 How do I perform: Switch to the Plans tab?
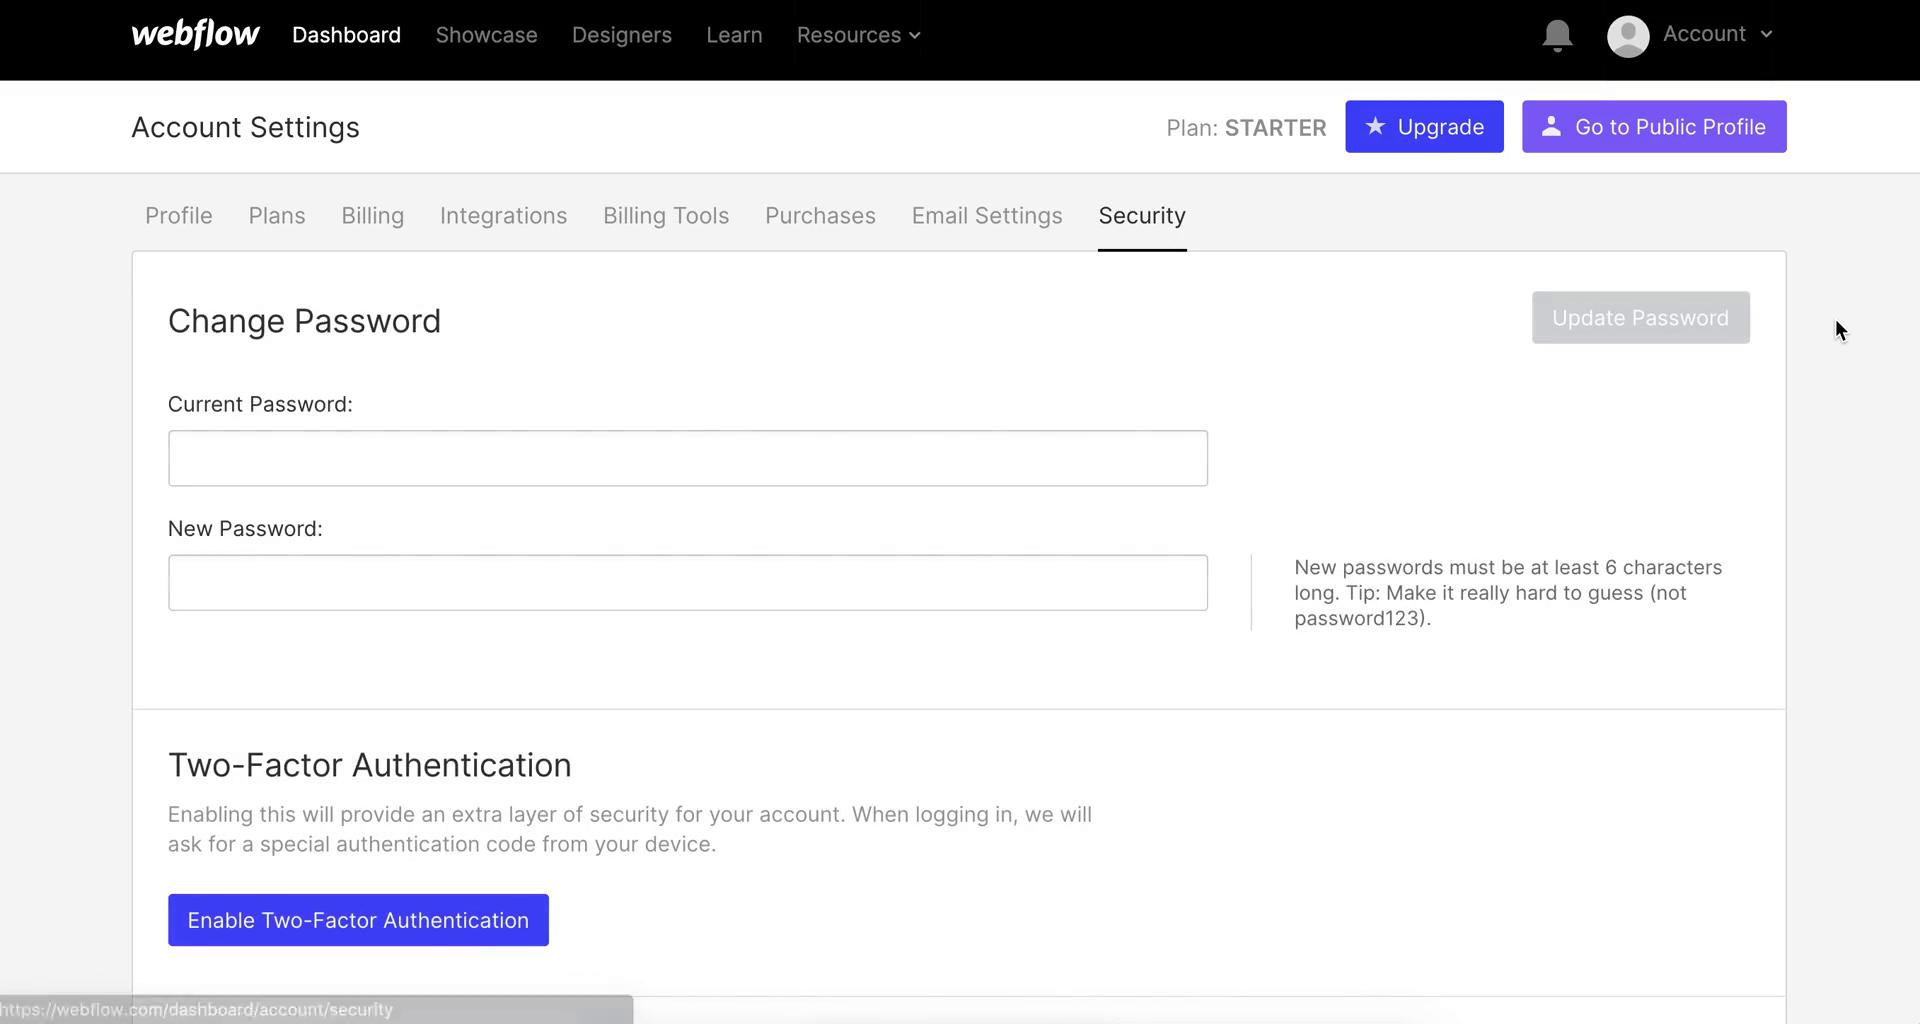point(277,216)
